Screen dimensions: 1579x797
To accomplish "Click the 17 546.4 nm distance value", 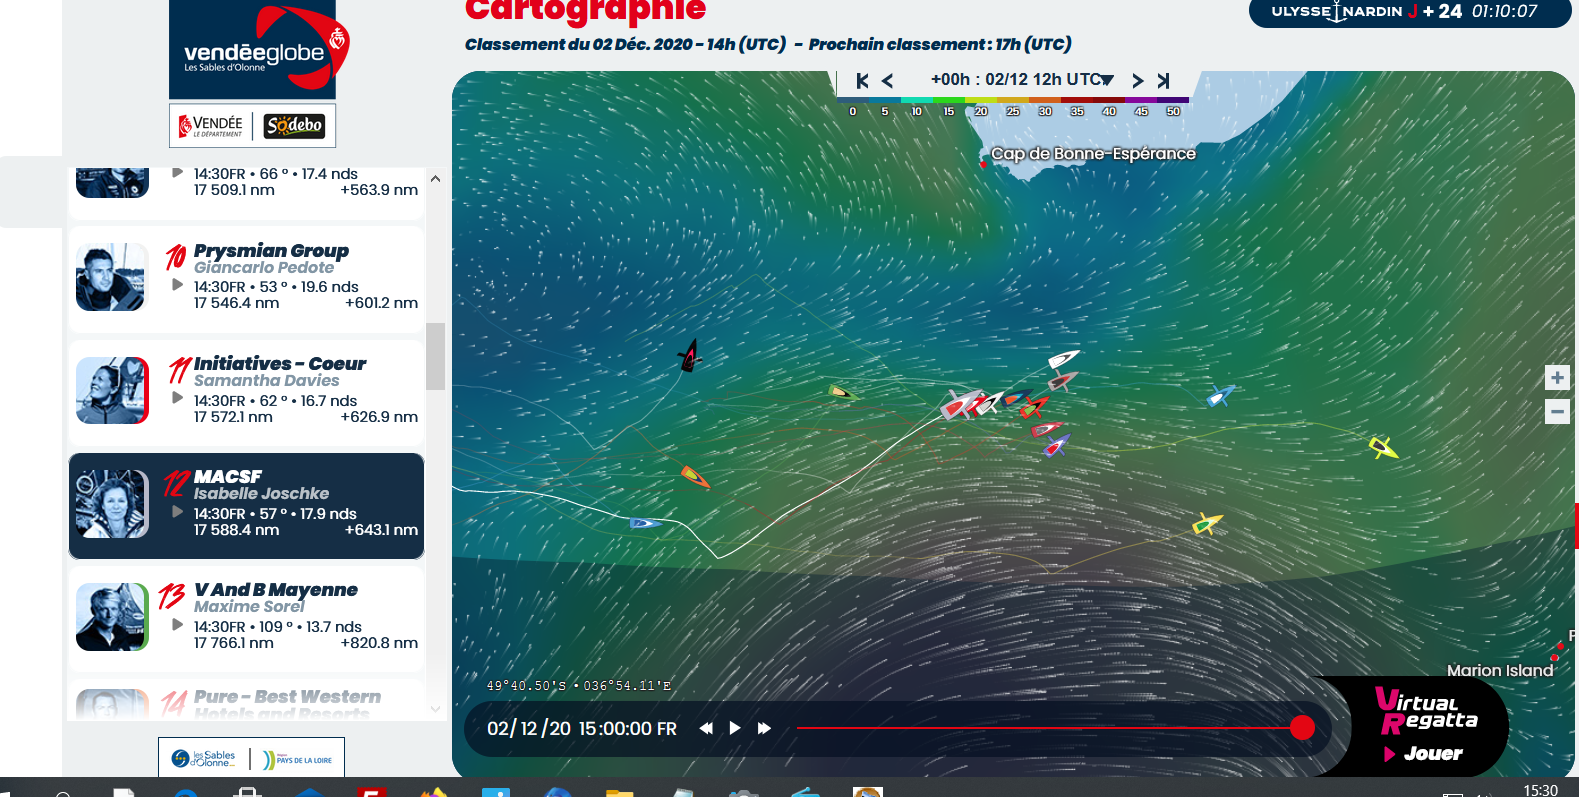I will tap(237, 303).
